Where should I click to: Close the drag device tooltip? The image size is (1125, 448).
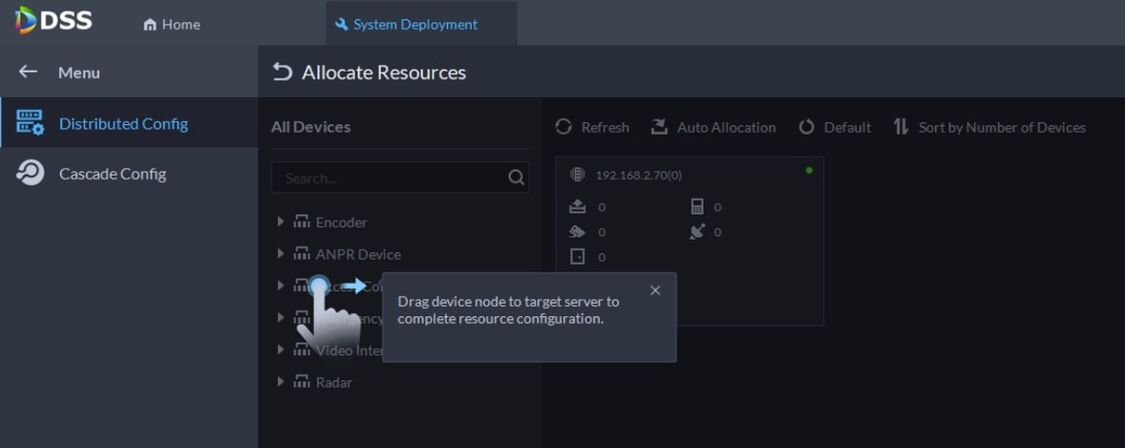click(655, 291)
